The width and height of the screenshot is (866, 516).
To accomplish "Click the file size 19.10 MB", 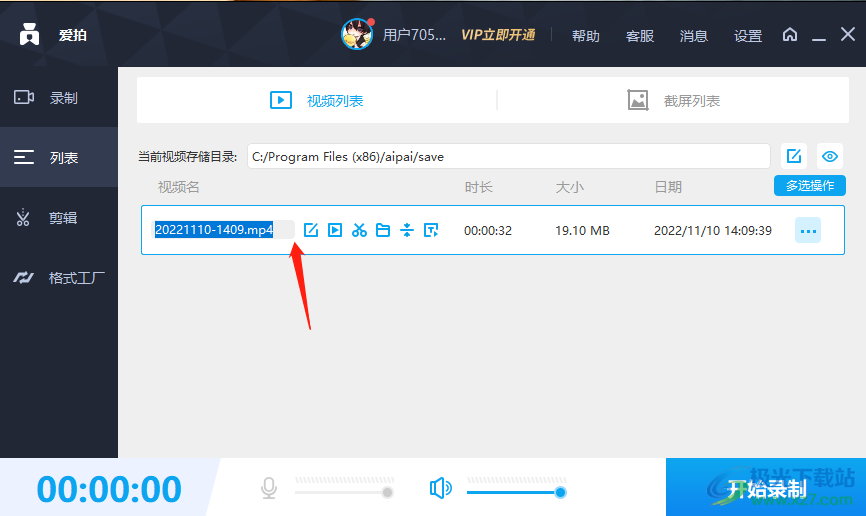I will [582, 230].
